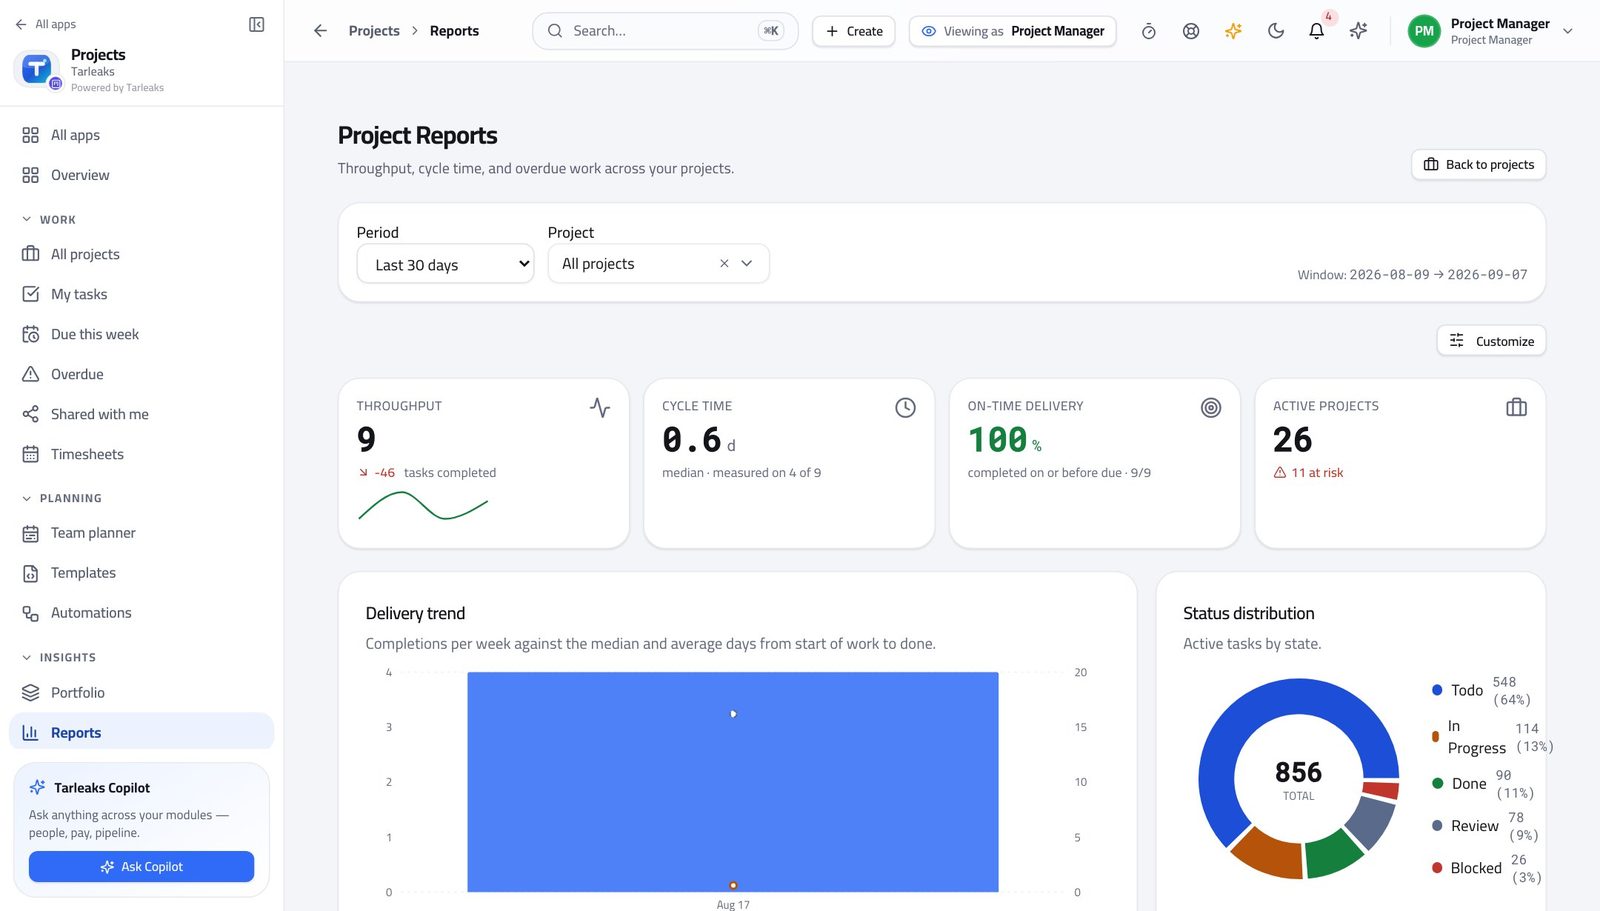
Task: Click the Blocked legend red dot
Action: click(1437, 868)
